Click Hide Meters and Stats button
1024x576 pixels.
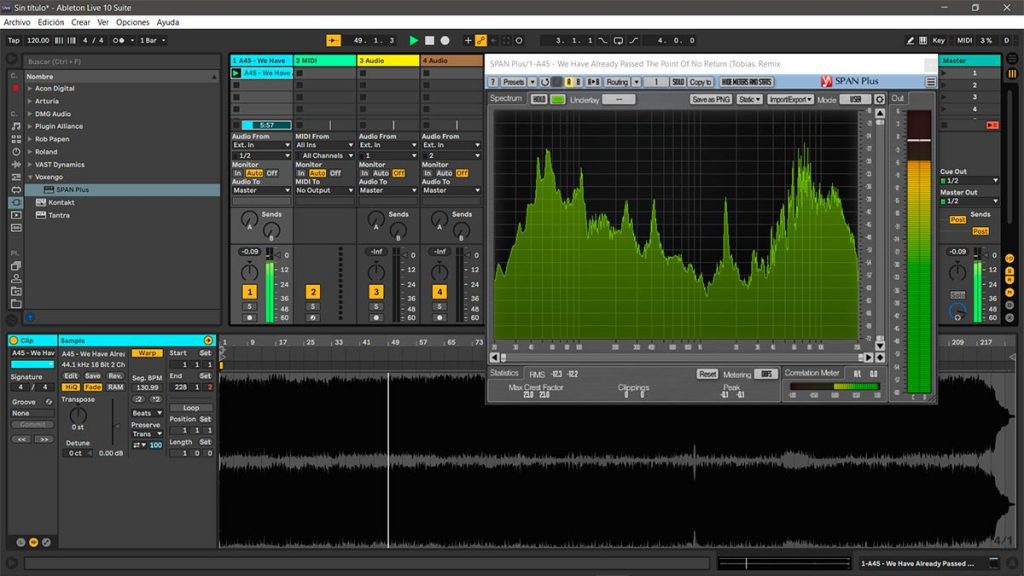point(747,82)
